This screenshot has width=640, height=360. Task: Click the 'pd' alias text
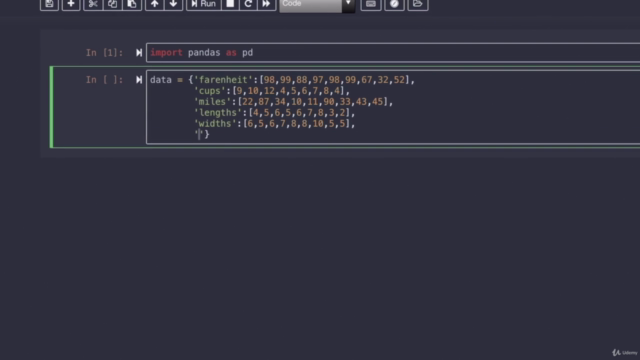click(x=247, y=53)
